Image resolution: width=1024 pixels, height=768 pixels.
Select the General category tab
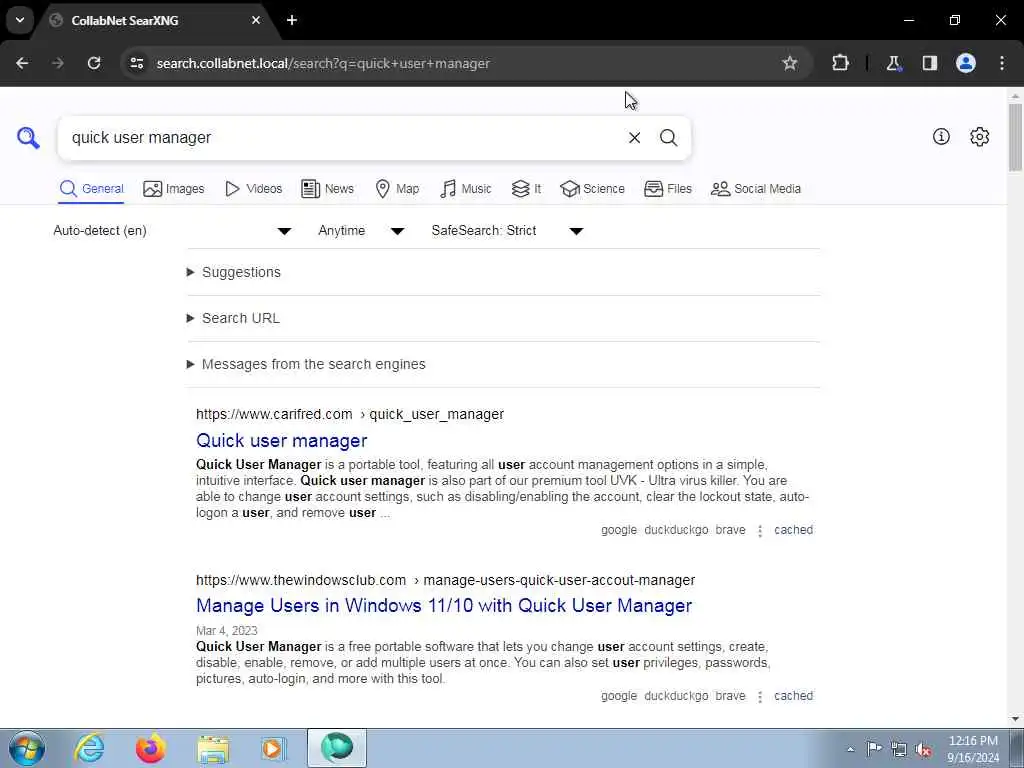point(91,189)
